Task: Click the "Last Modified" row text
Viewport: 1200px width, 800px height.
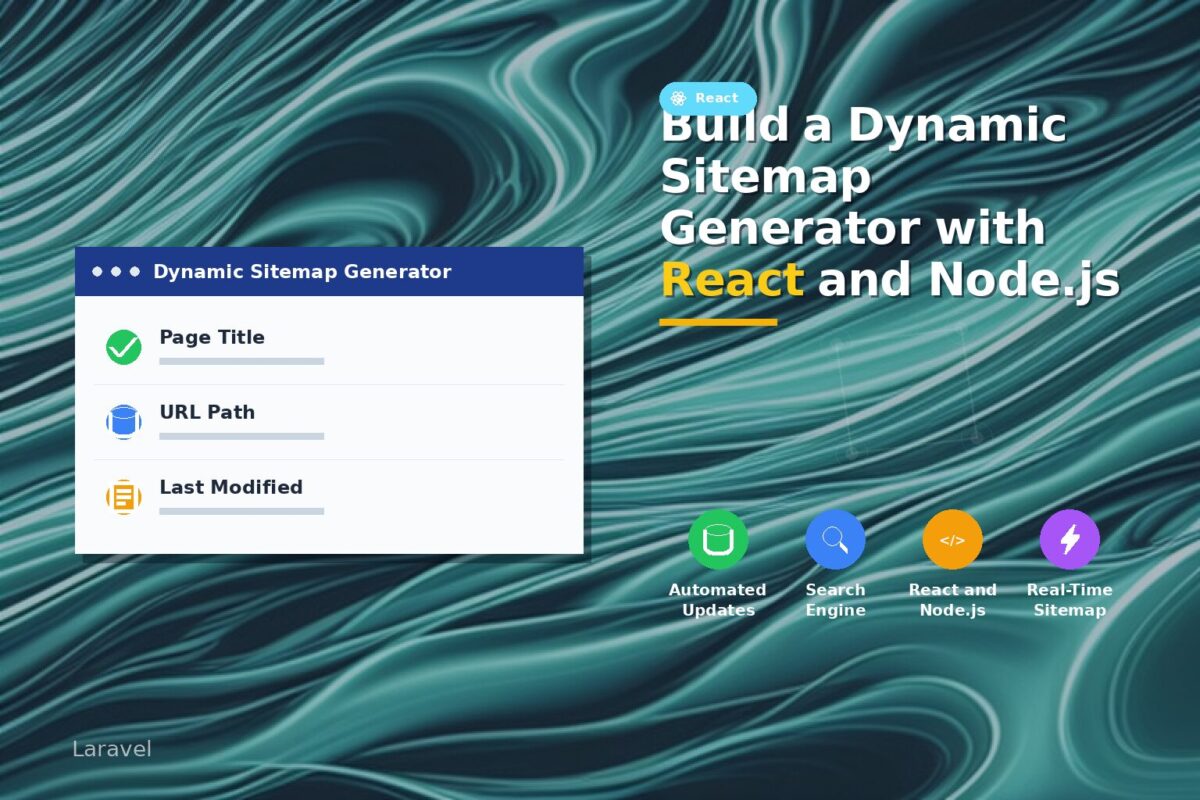Action: 231,487
